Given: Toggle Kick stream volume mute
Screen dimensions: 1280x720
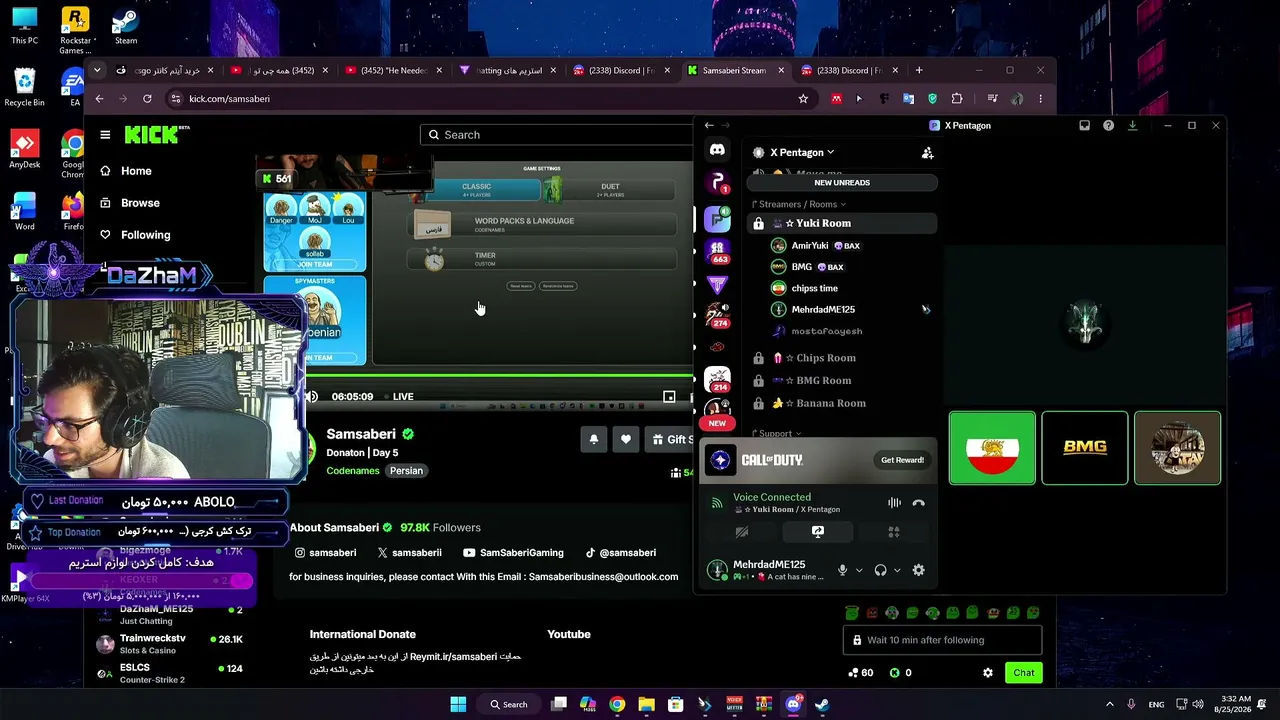Looking at the screenshot, I should tap(312, 397).
